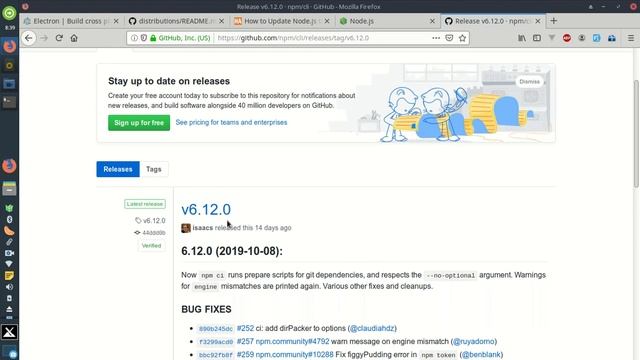640x360 pixels.
Task: Open pricing for teams and enterprises link
Action: click(231, 122)
